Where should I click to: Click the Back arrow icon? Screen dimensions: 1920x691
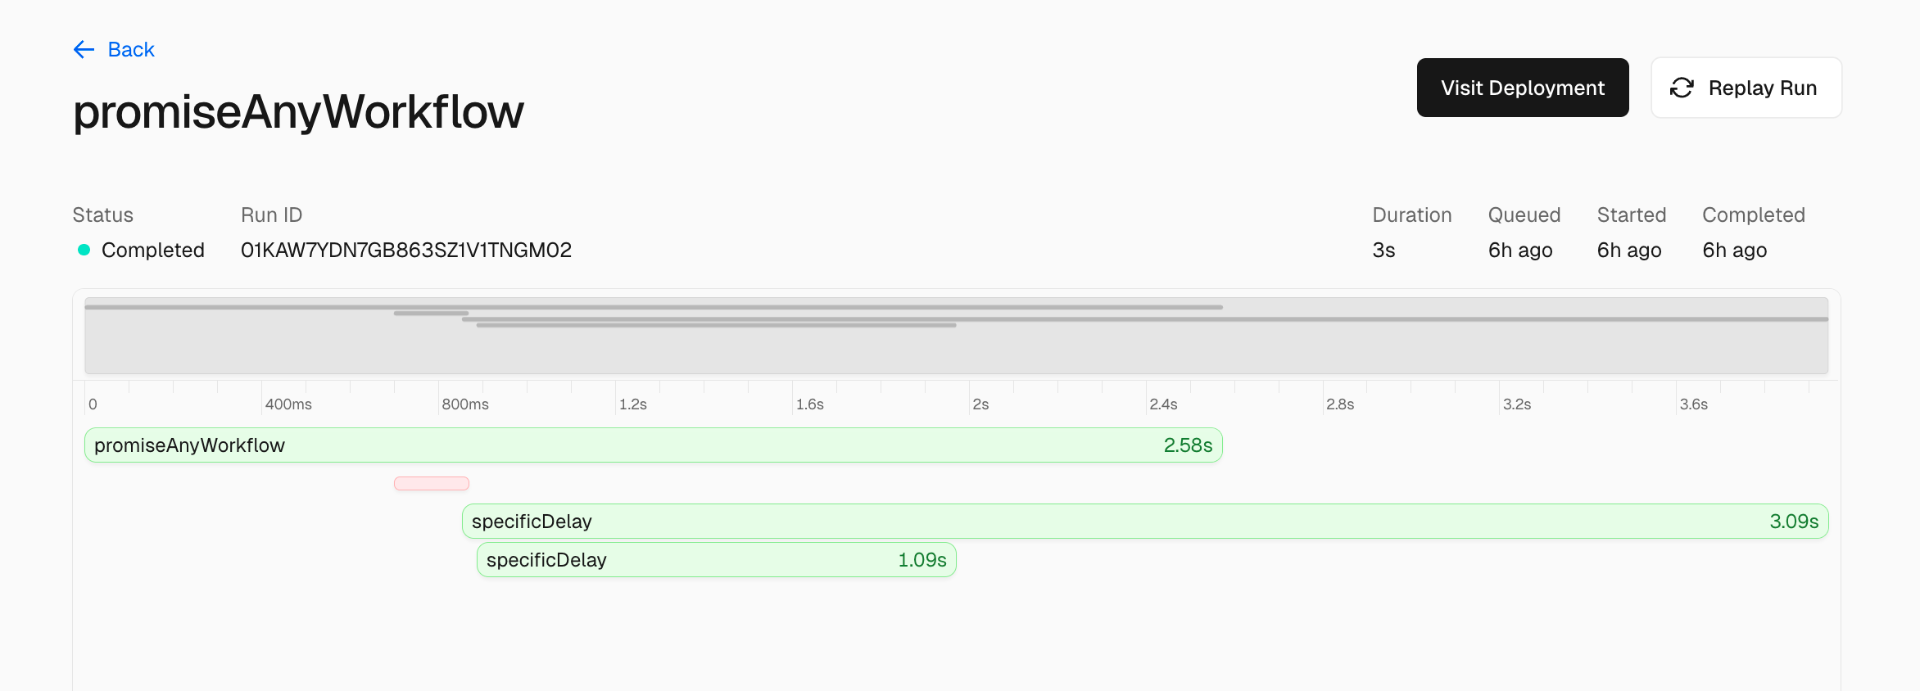point(84,50)
